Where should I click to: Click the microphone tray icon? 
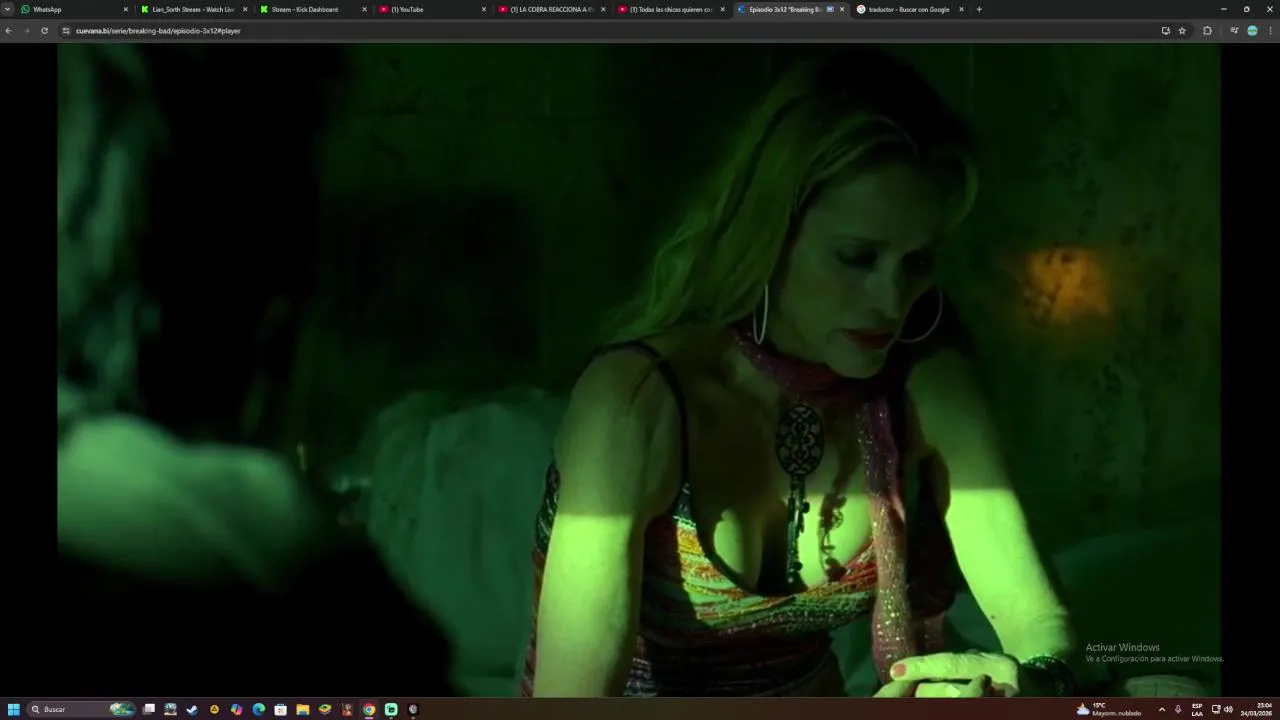[1178, 709]
